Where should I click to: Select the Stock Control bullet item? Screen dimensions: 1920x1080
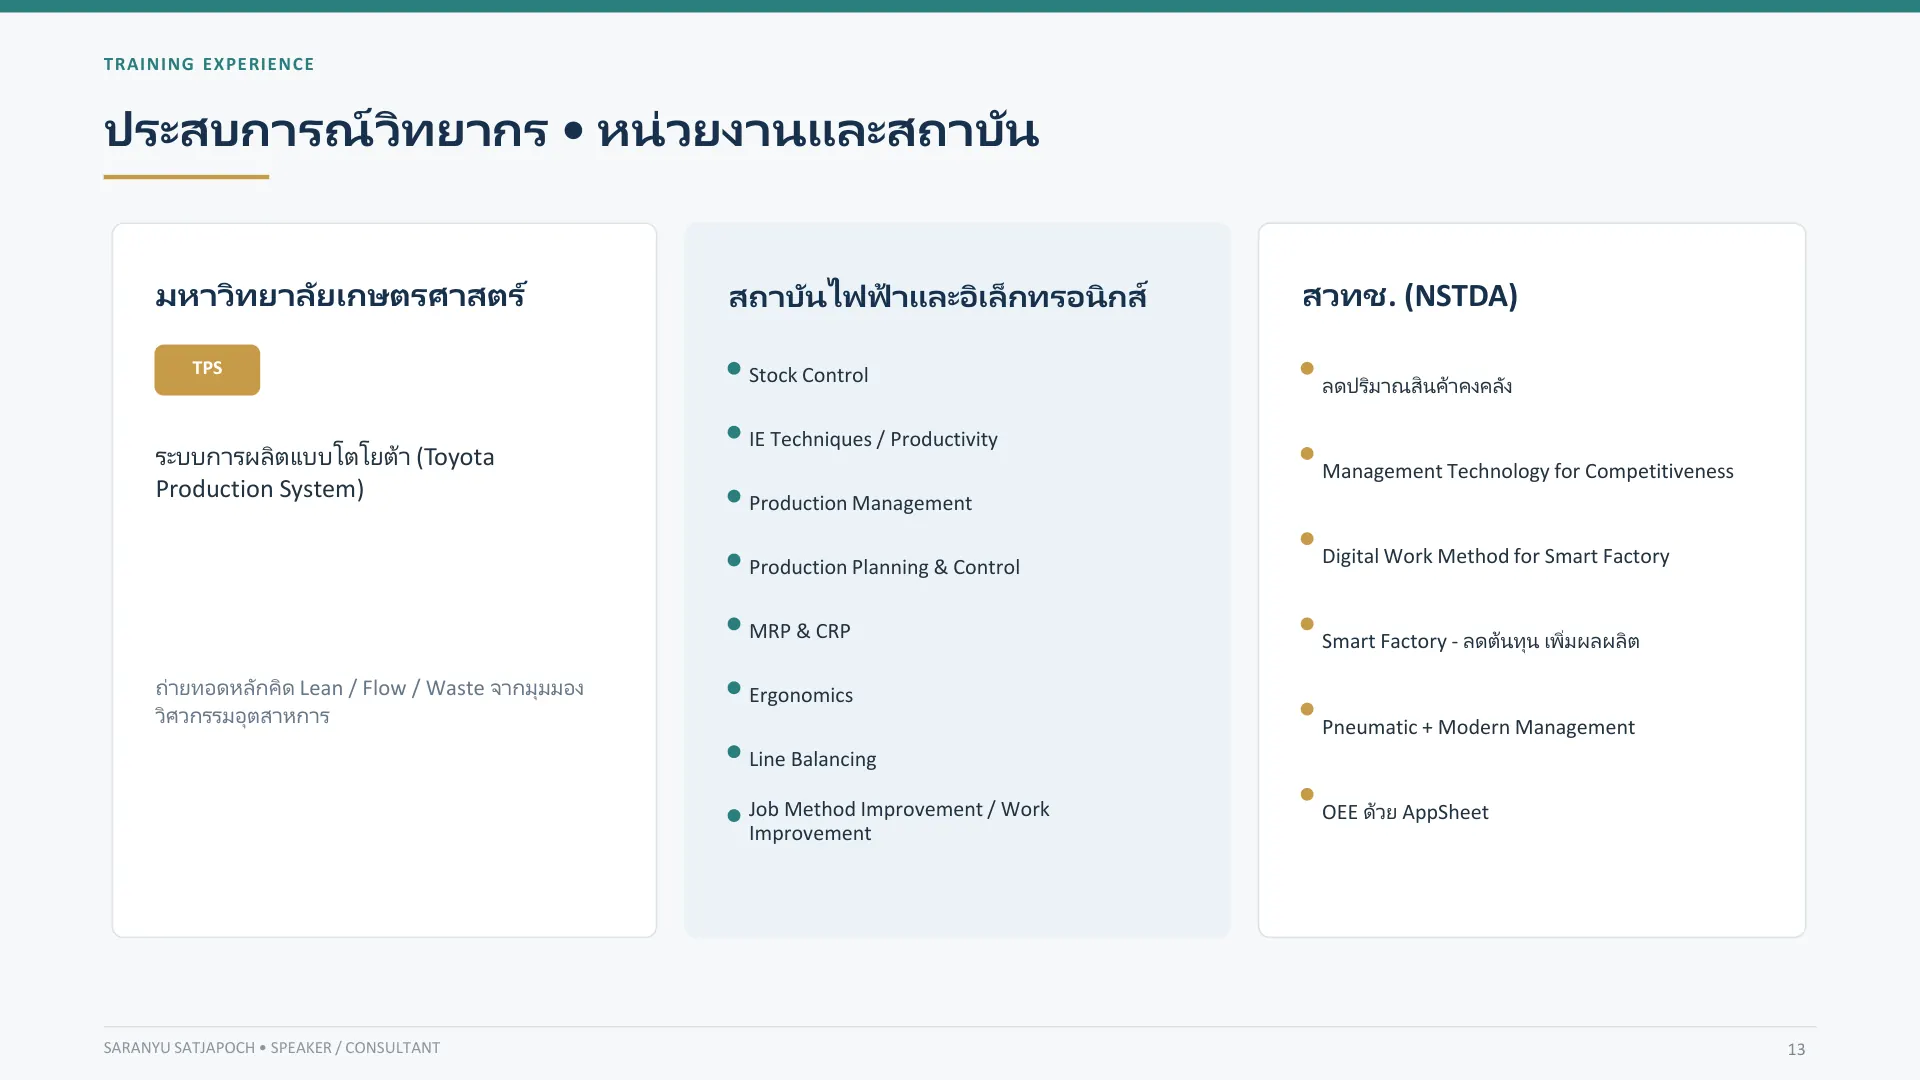point(808,375)
